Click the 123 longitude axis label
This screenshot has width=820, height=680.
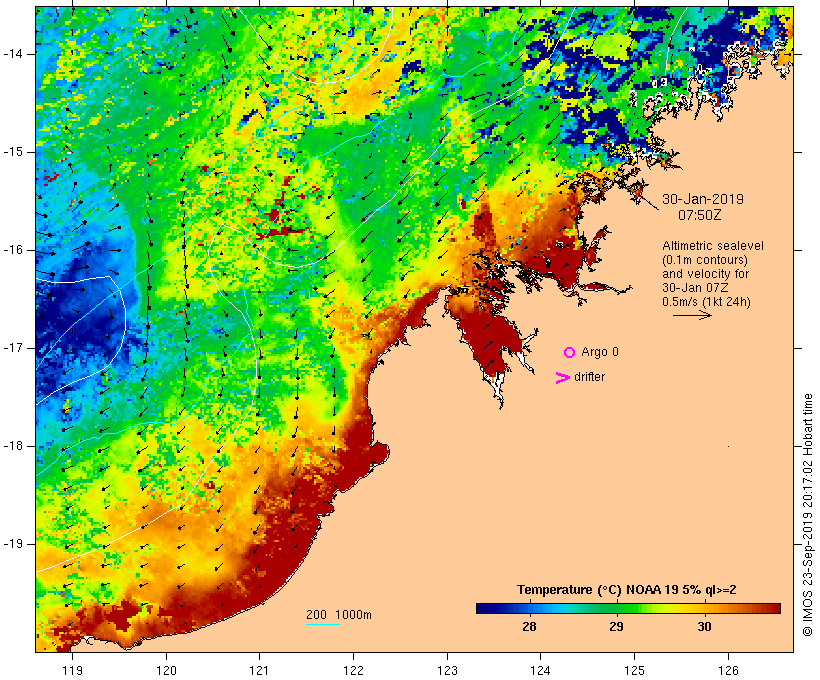point(447,670)
